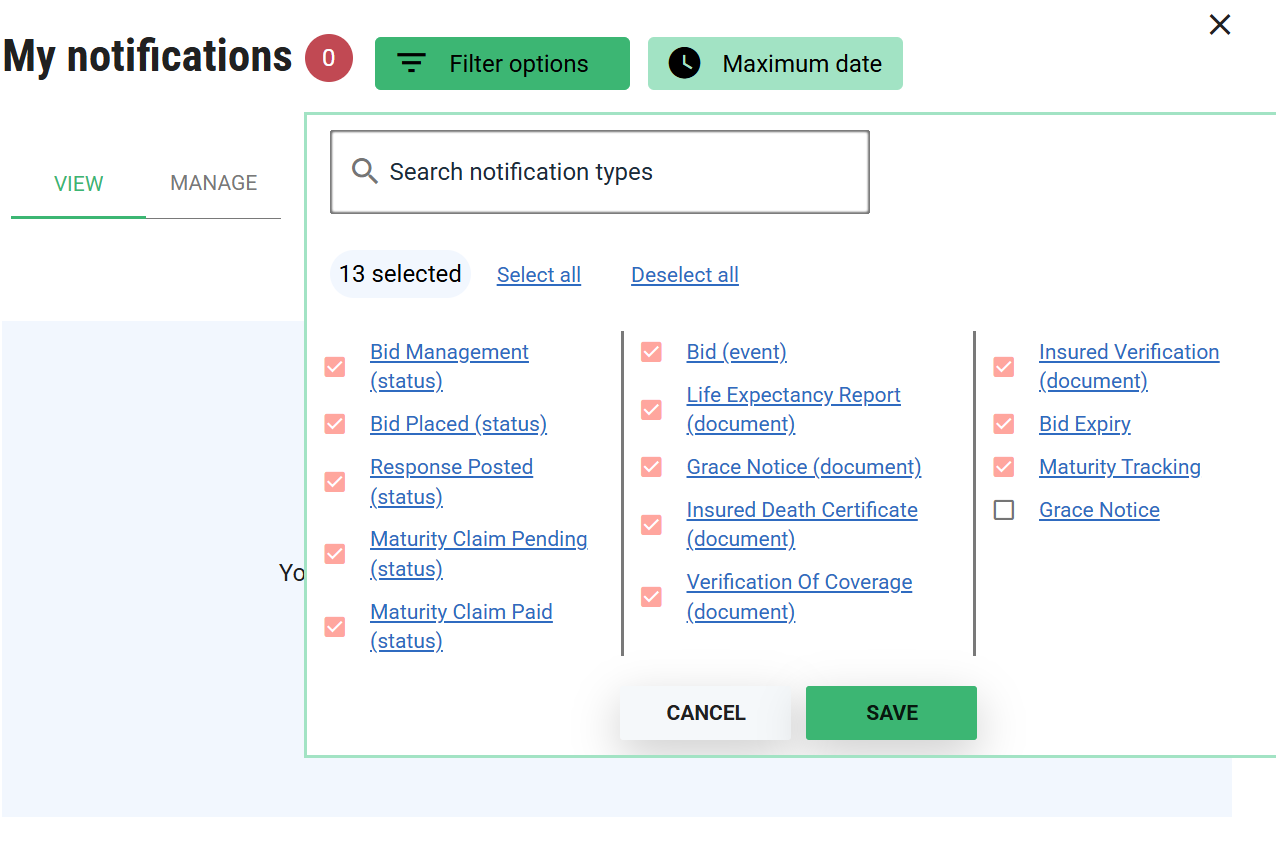Image resolution: width=1276 pixels, height=854 pixels.
Task: Click the Select all link
Action: click(538, 275)
